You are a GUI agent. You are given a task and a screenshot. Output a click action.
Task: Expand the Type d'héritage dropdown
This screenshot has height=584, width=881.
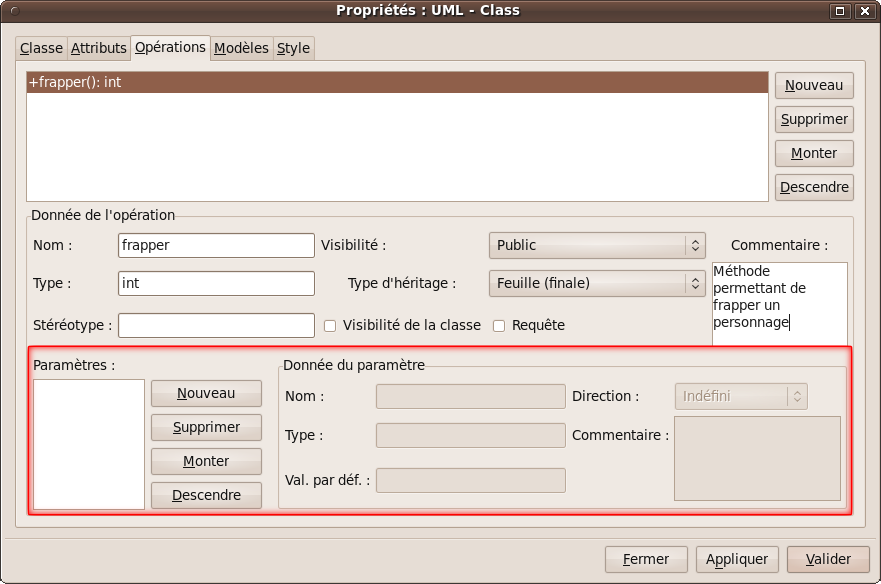[x=596, y=283]
